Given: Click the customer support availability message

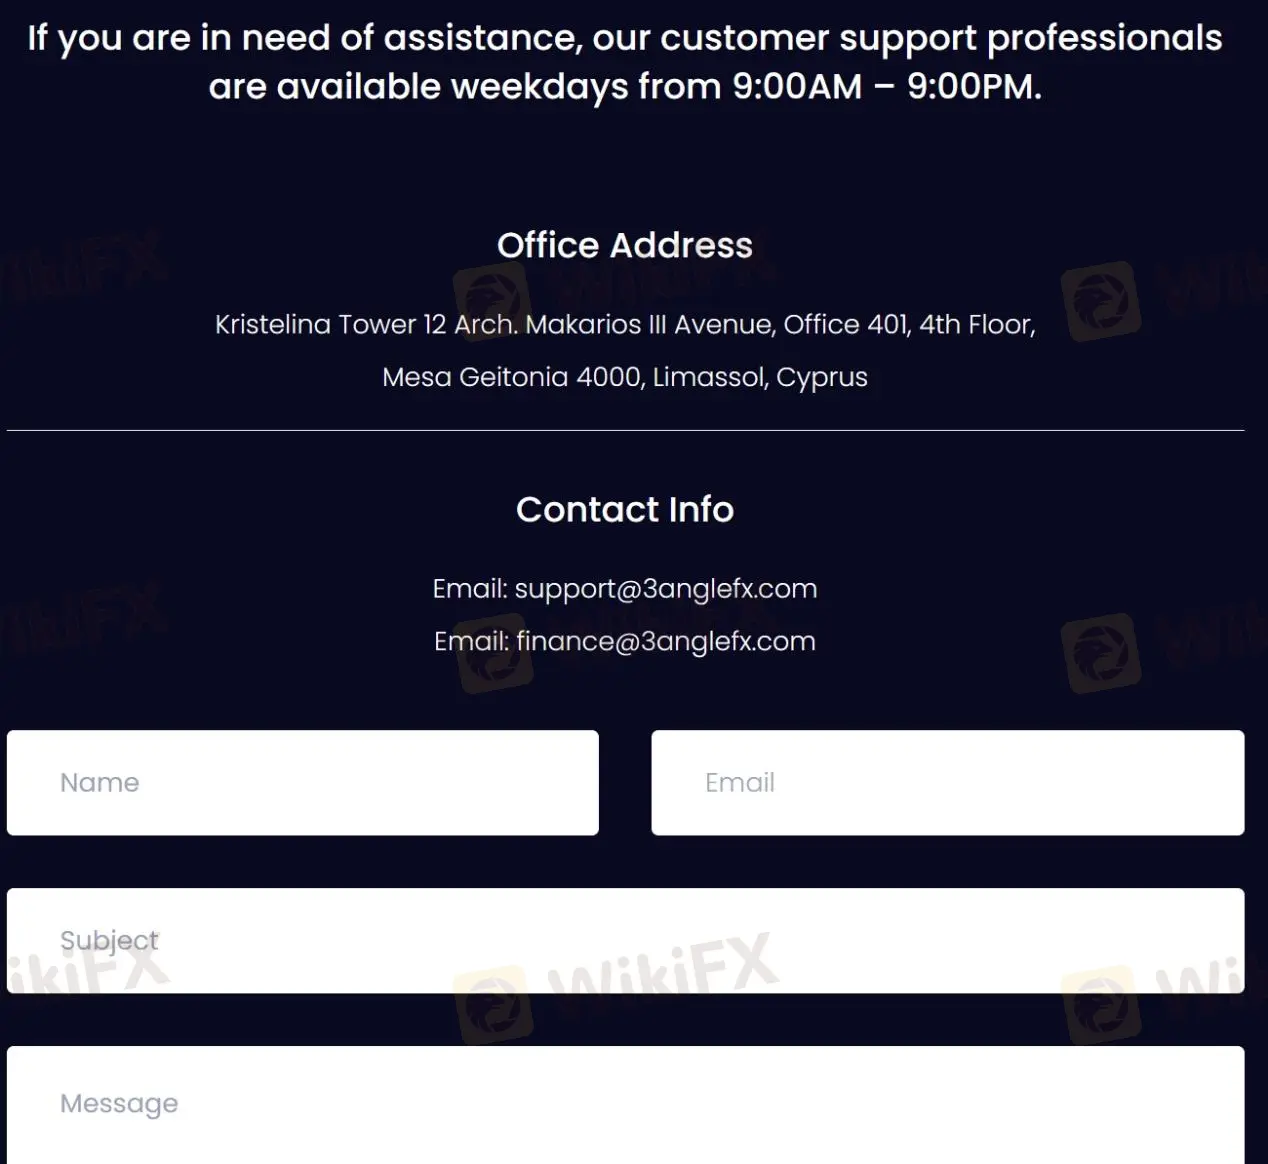Looking at the screenshot, I should tap(626, 60).
